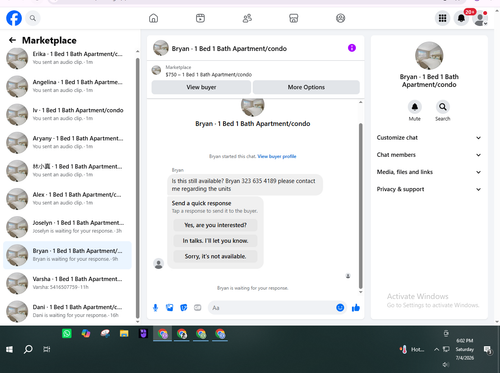Viewport: 500px width, 373px height.
Task: Click the More Options button
Action: tap(306, 87)
